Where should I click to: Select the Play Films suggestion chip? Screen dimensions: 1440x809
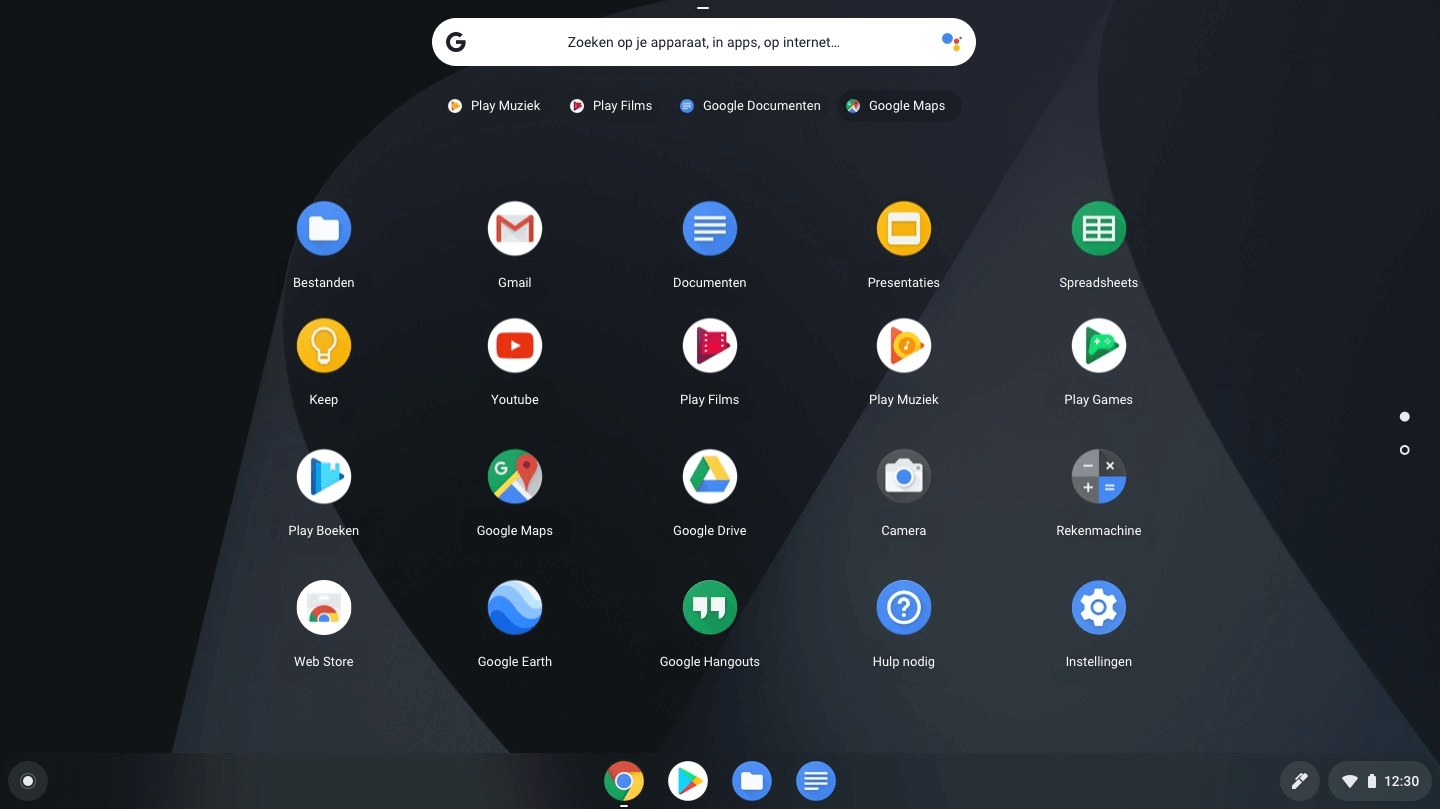coord(611,106)
